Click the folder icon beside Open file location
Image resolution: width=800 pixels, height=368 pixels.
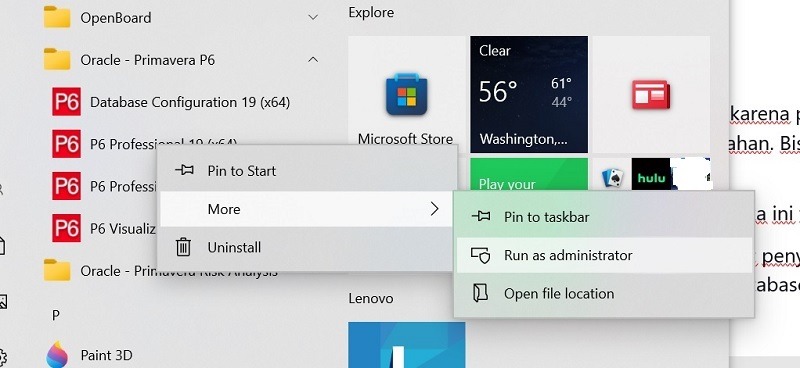(481, 293)
